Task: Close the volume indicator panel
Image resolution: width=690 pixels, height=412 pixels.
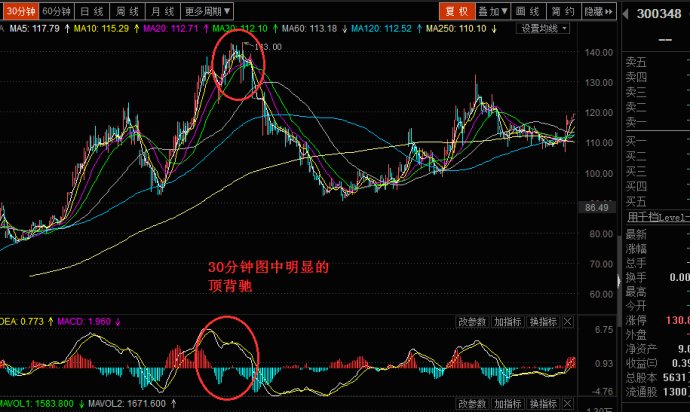Action: [568, 404]
